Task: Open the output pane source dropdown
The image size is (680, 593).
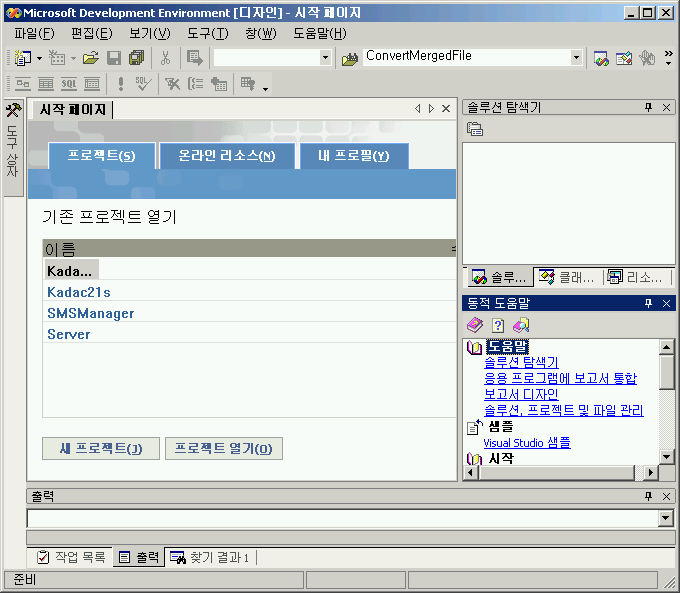Action: (x=665, y=518)
